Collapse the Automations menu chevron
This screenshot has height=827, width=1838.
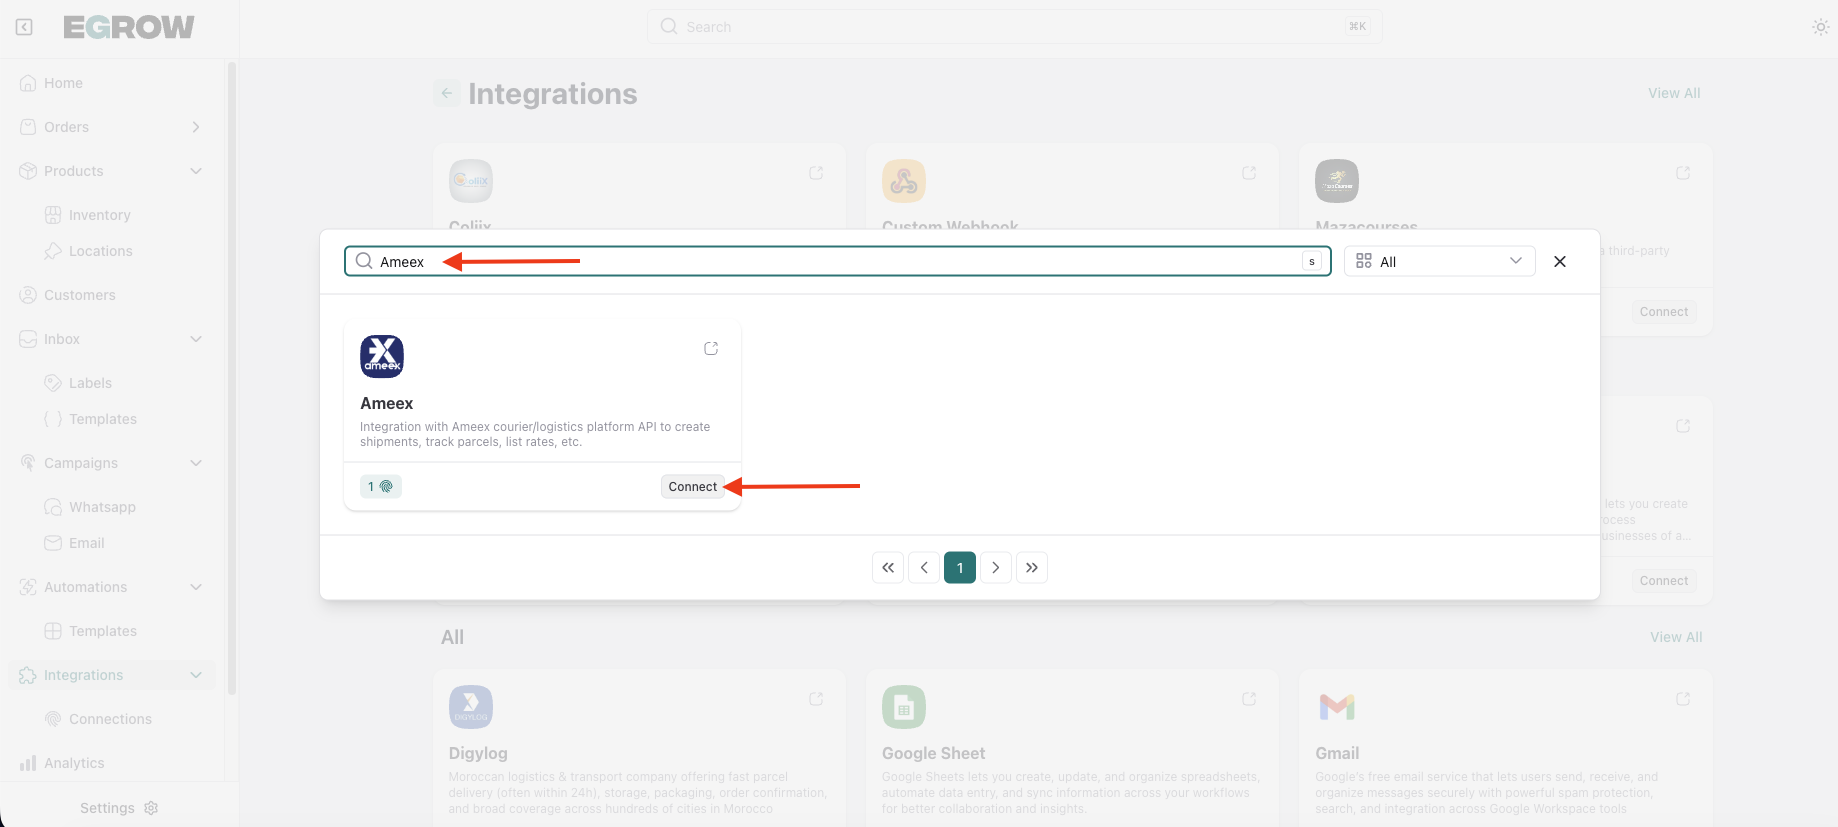(196, 587)
